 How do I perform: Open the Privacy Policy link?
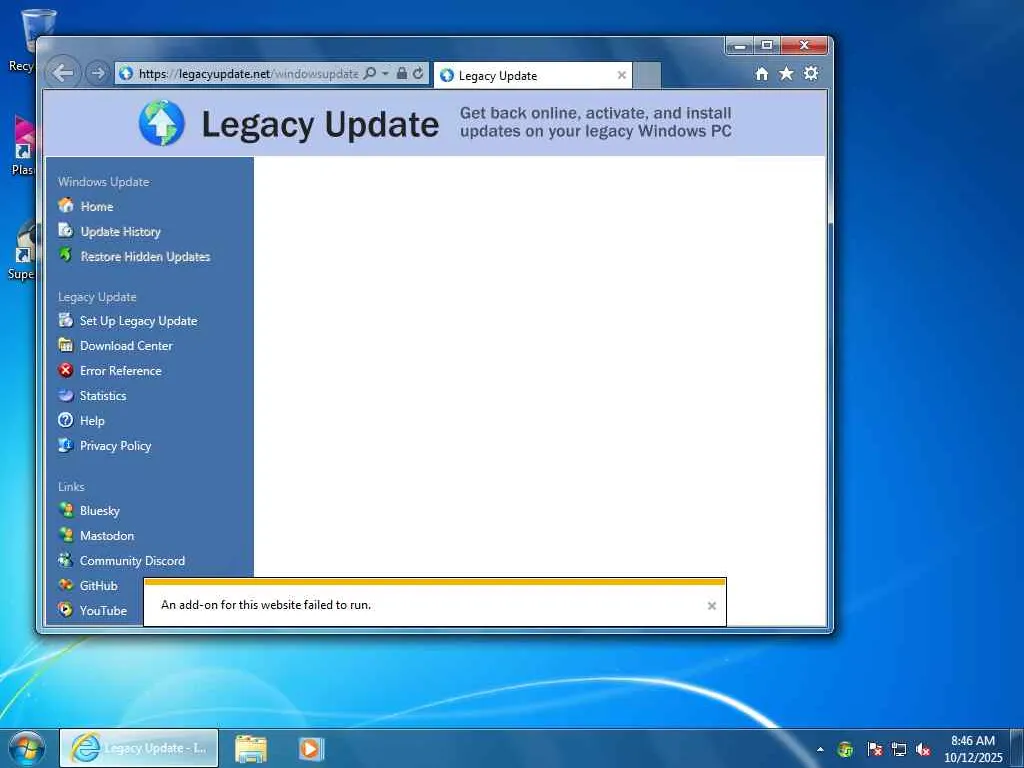(115, 445)
